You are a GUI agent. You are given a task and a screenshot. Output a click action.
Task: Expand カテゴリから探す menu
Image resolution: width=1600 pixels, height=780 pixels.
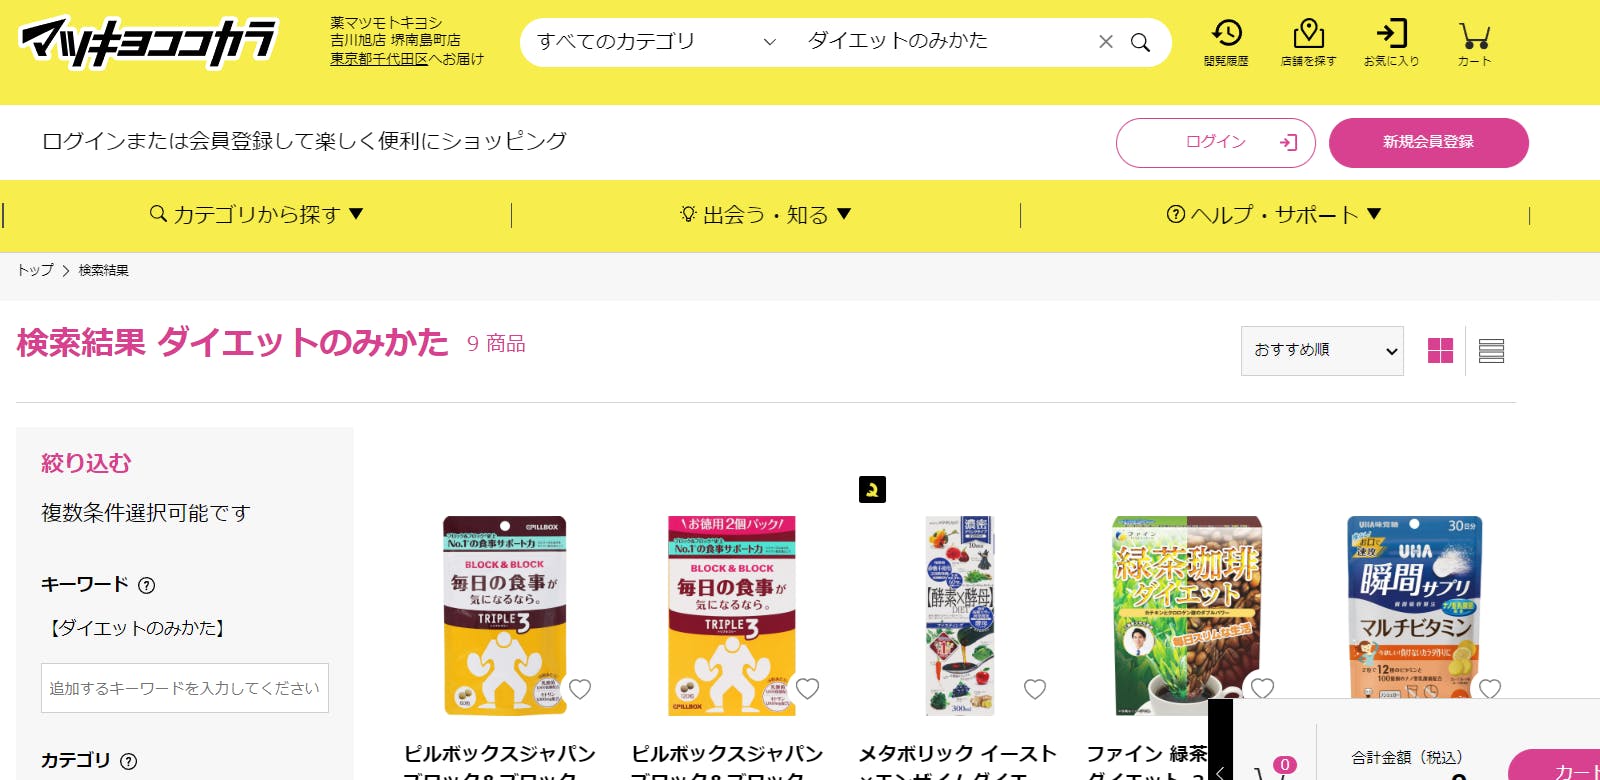(257, 215)
